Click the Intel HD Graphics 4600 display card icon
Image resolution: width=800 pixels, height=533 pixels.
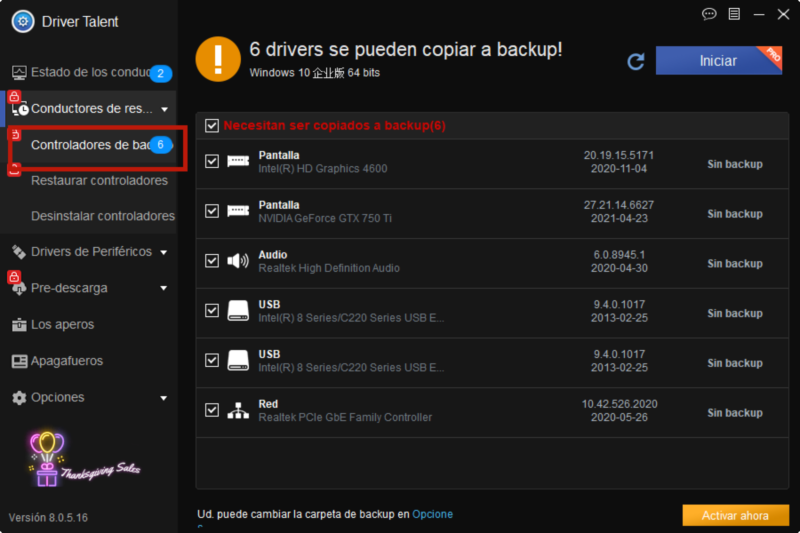coord(238,162)
